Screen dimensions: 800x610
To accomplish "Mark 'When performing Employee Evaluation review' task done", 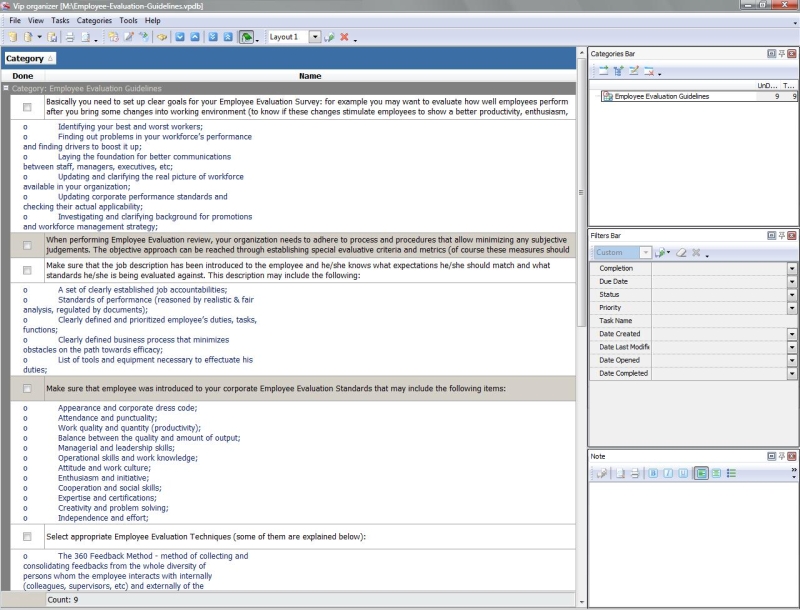I will pyautogui.click(x=27, y=245).
